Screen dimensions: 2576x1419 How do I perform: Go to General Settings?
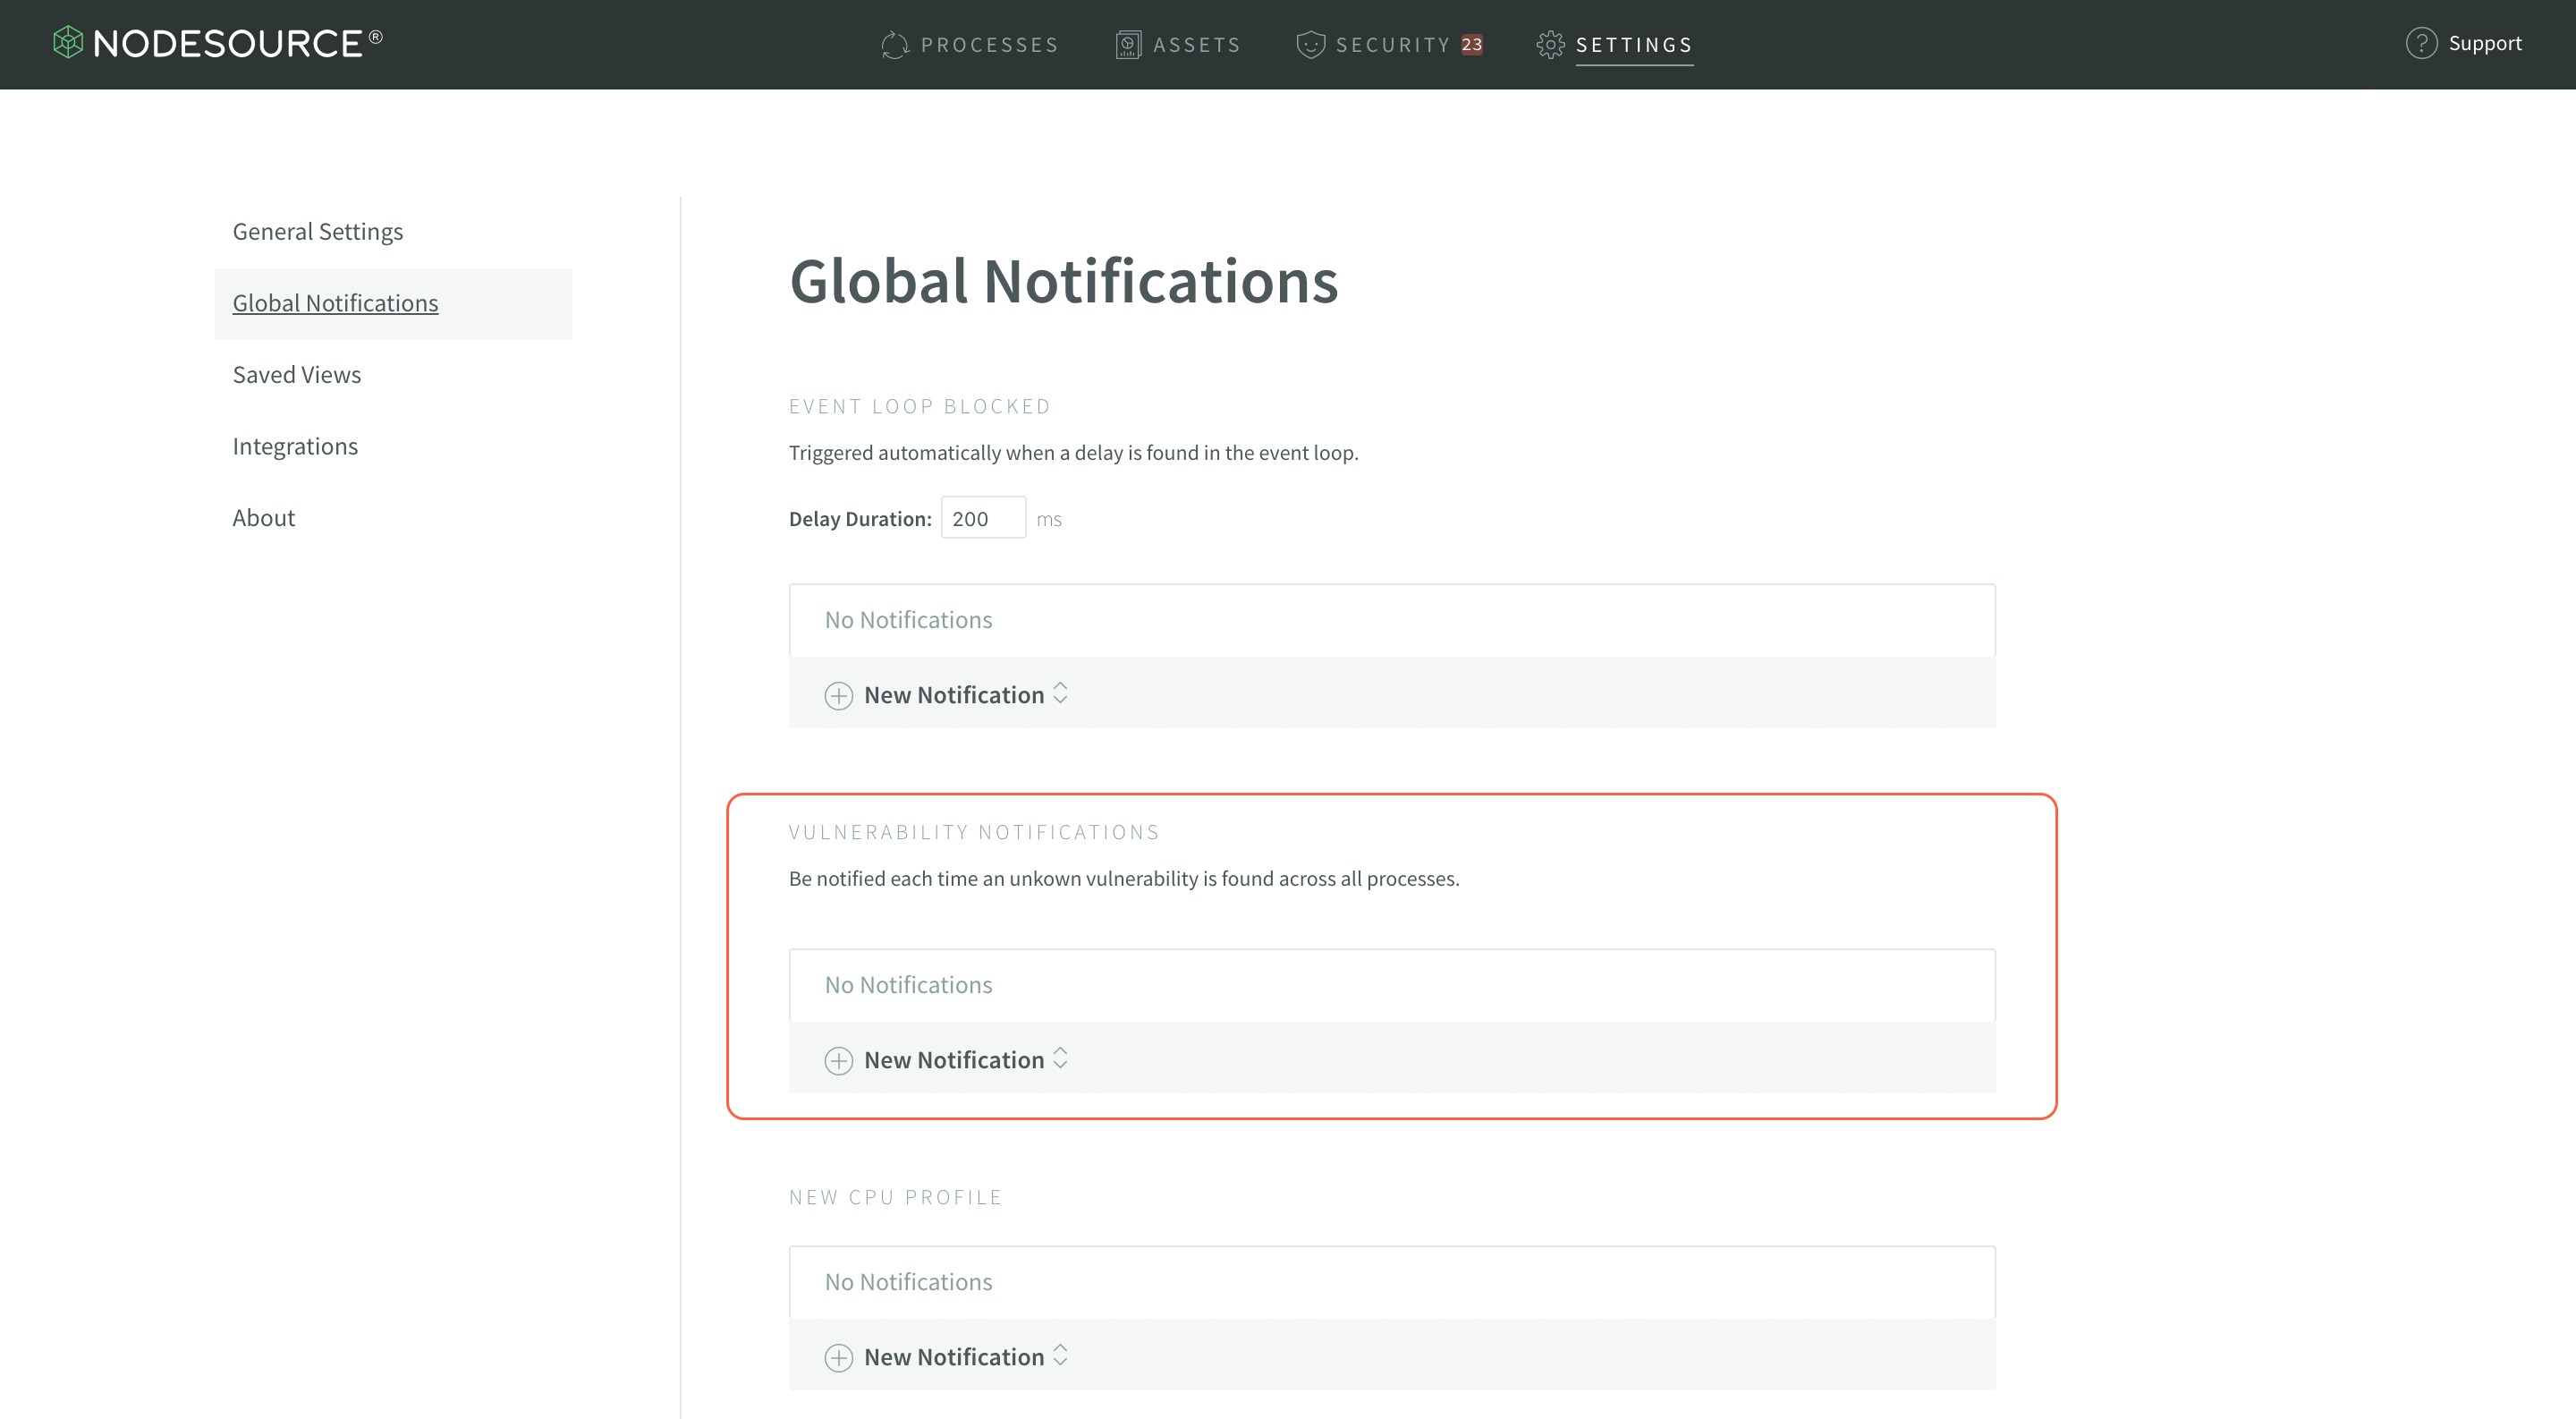click(x=318, y=232)
